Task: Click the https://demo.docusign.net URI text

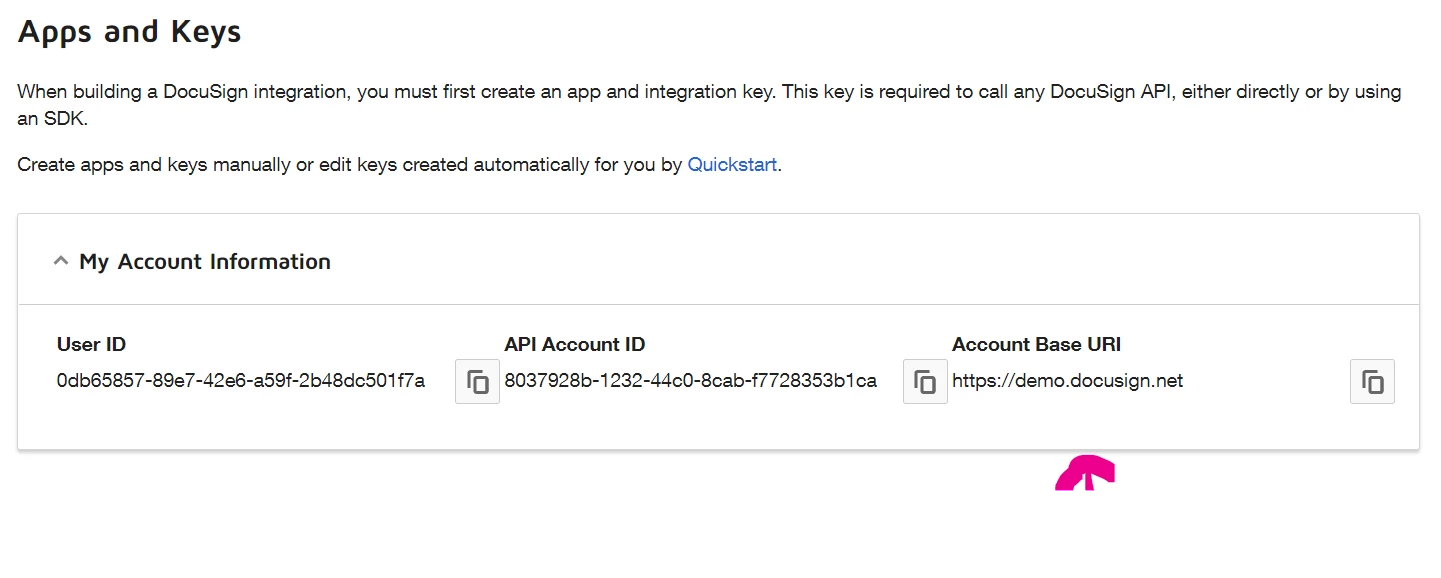Action: [1067, 381]
